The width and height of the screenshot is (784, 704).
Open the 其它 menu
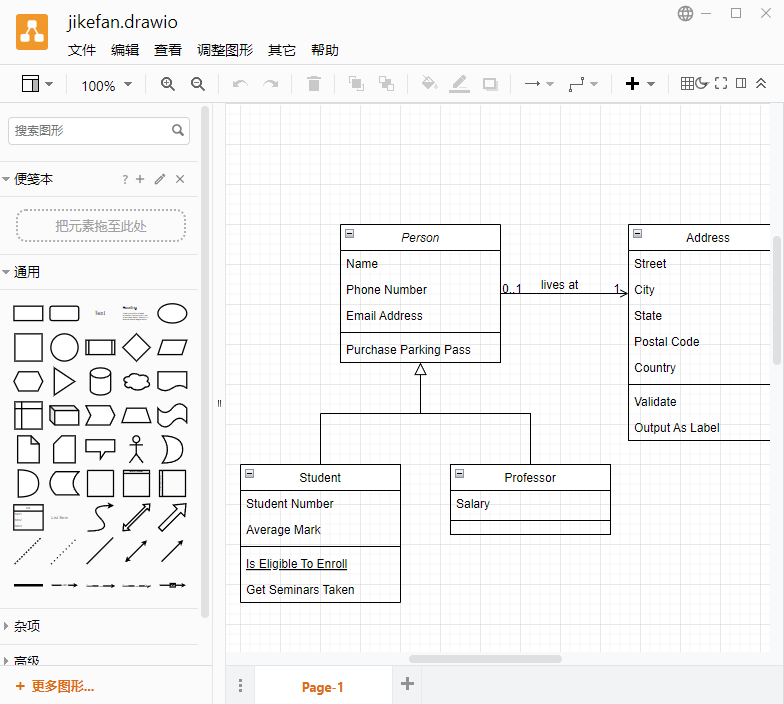282,50
